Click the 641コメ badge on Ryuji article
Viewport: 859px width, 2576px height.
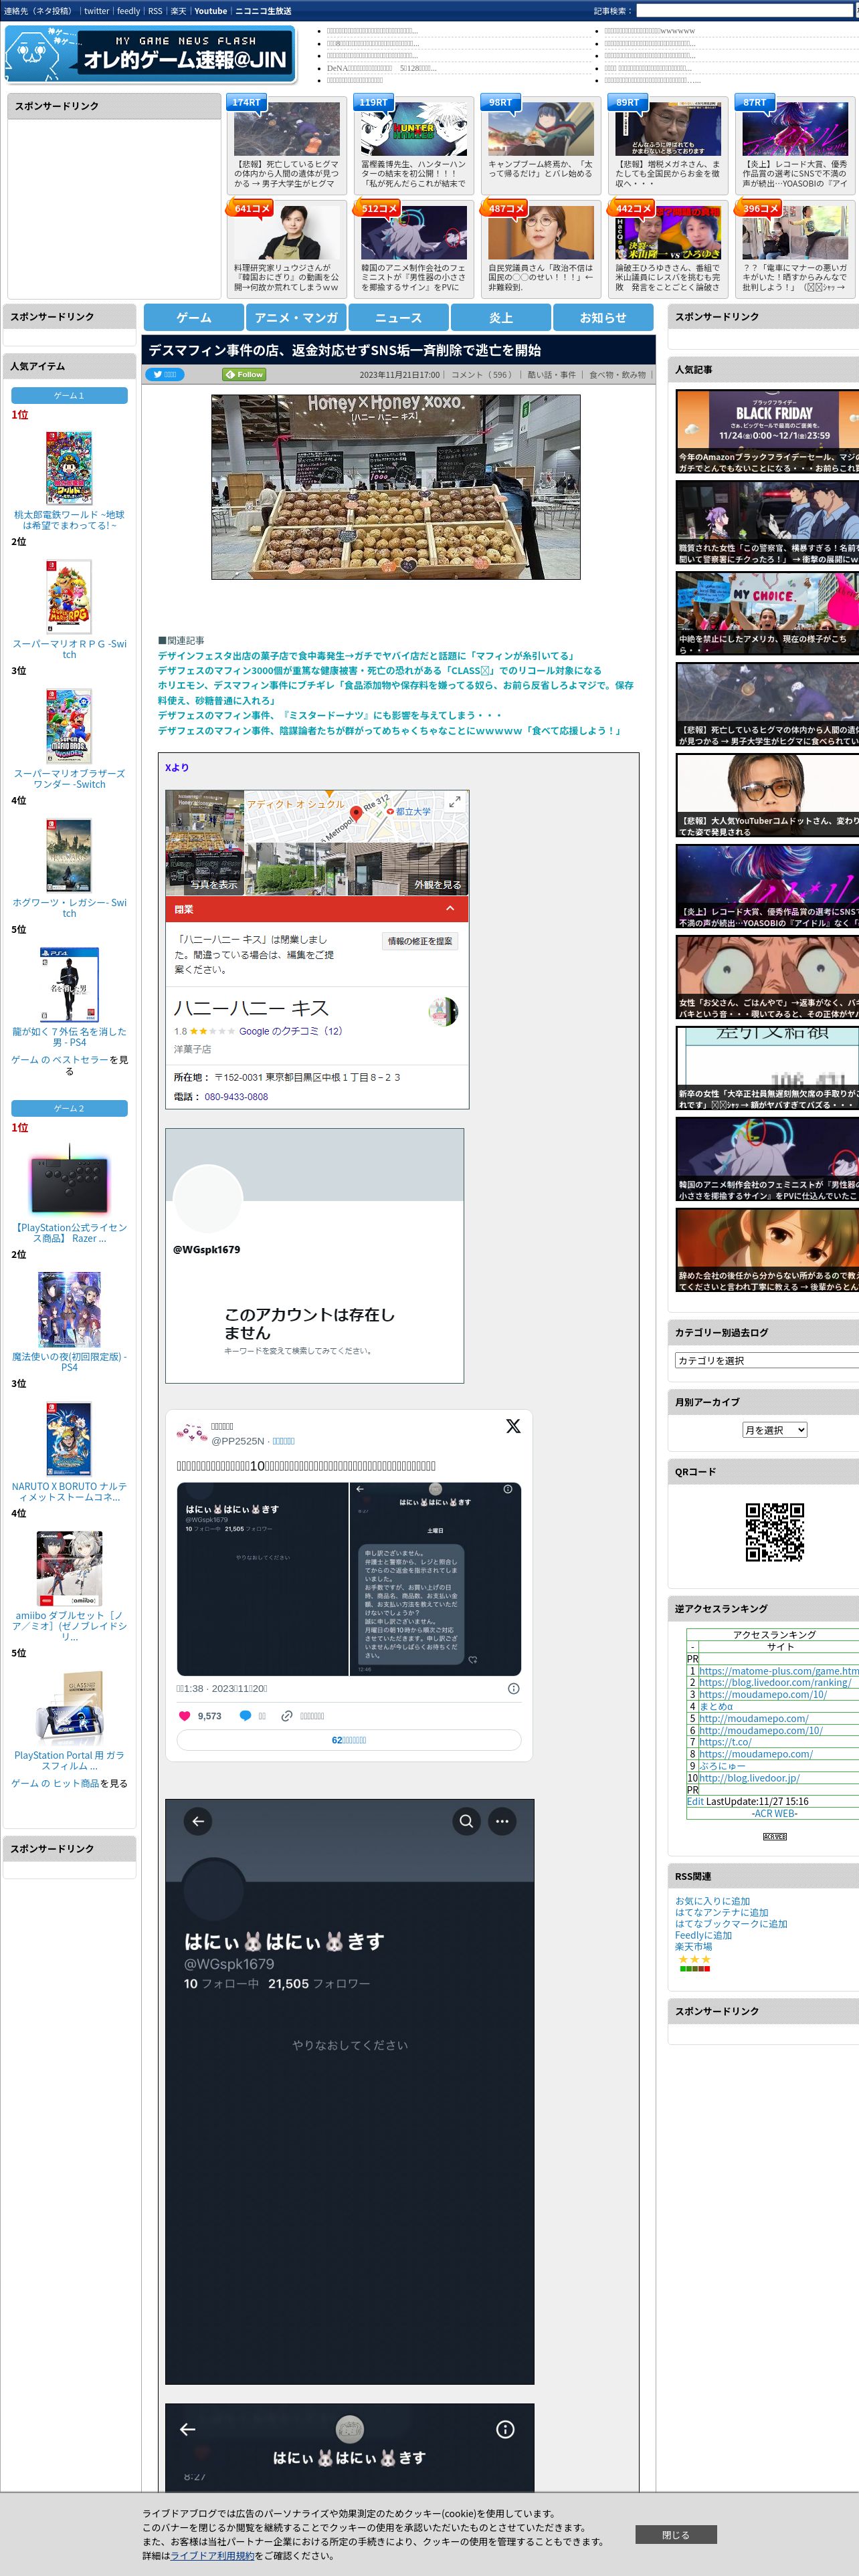(250, 208)
